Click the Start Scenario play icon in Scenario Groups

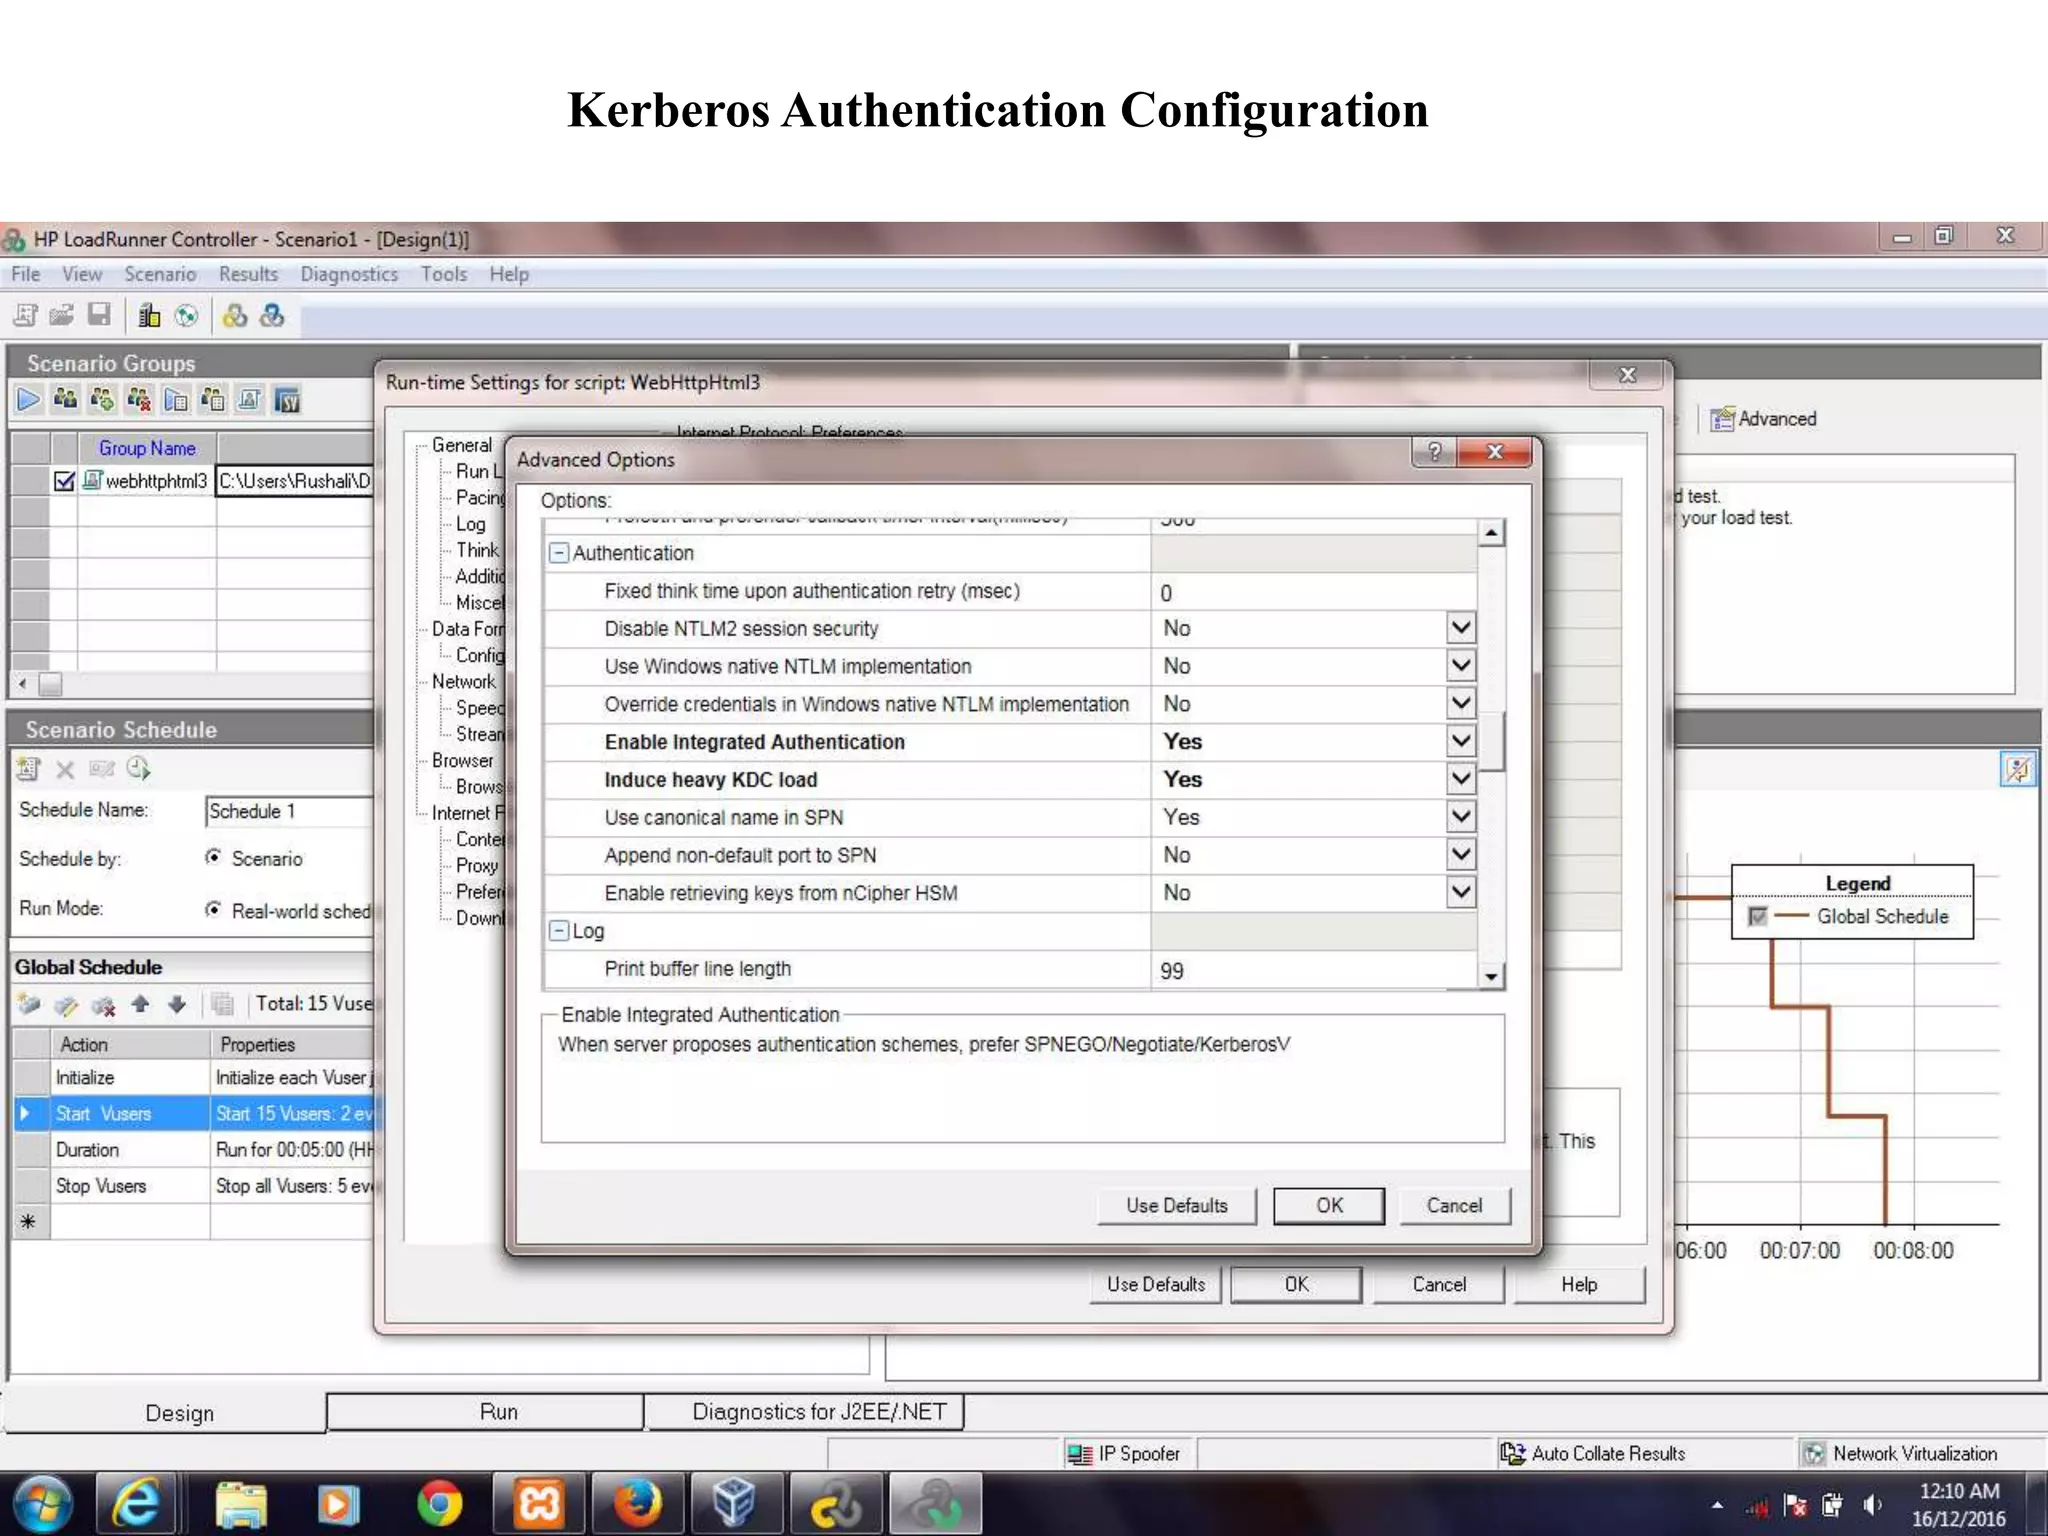click(28, 400)
